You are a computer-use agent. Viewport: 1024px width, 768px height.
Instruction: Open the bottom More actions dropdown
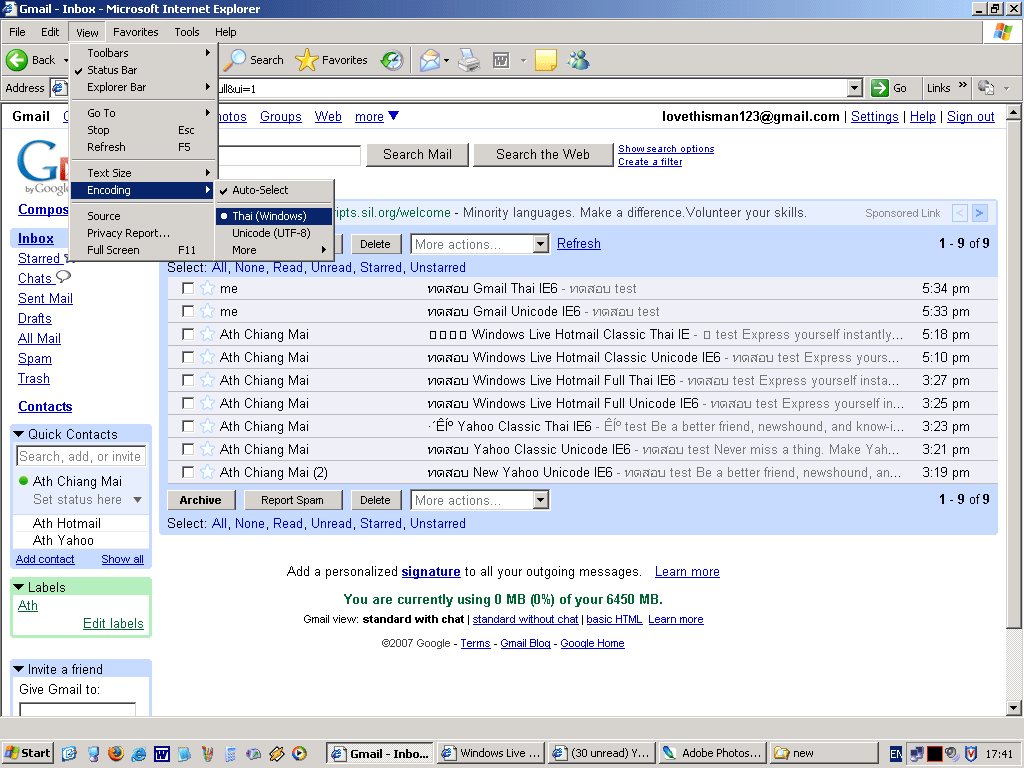tap(479, 500)
